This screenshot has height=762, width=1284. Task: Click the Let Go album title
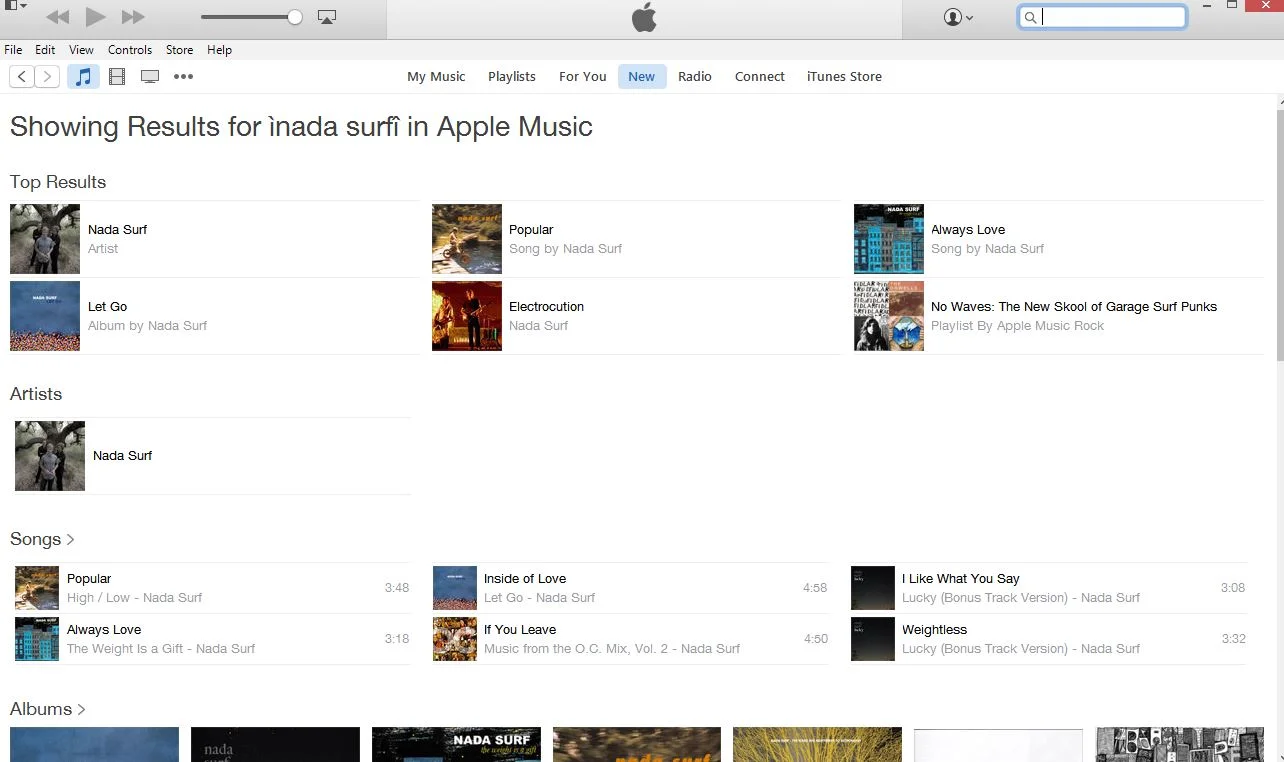(107, 307)
